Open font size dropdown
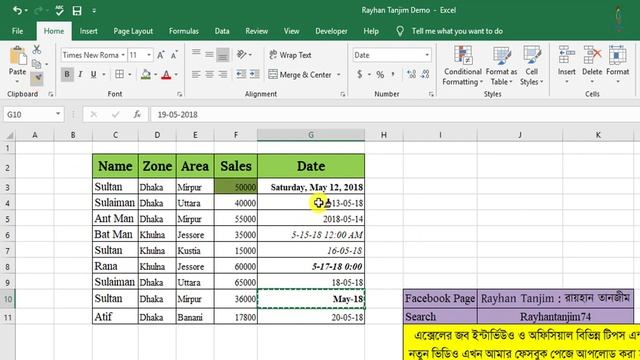This screenshot has width=640, height=360. click(x=149, y=55)
